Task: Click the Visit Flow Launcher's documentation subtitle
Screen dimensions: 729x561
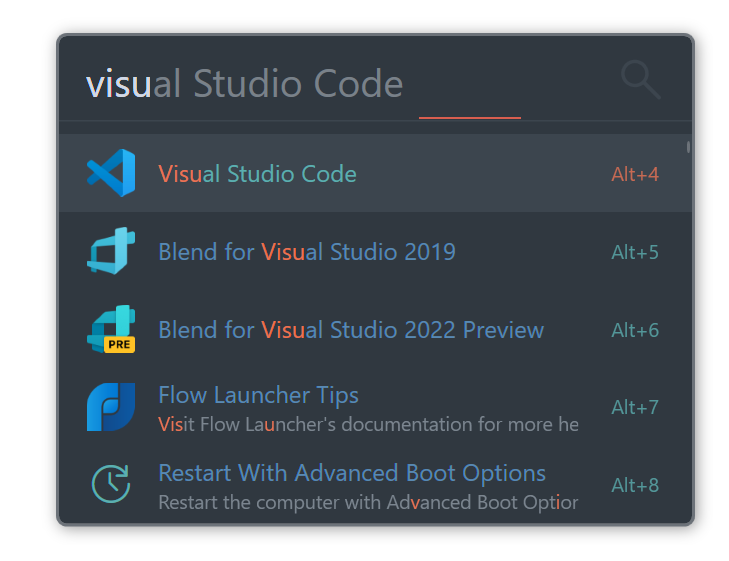Action: 368,424
